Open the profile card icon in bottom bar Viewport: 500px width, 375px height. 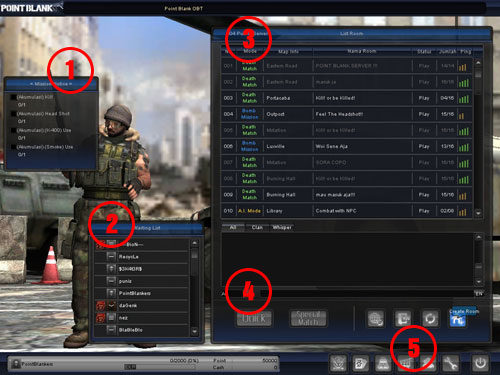pyautogui.click(x=361, y=363)
